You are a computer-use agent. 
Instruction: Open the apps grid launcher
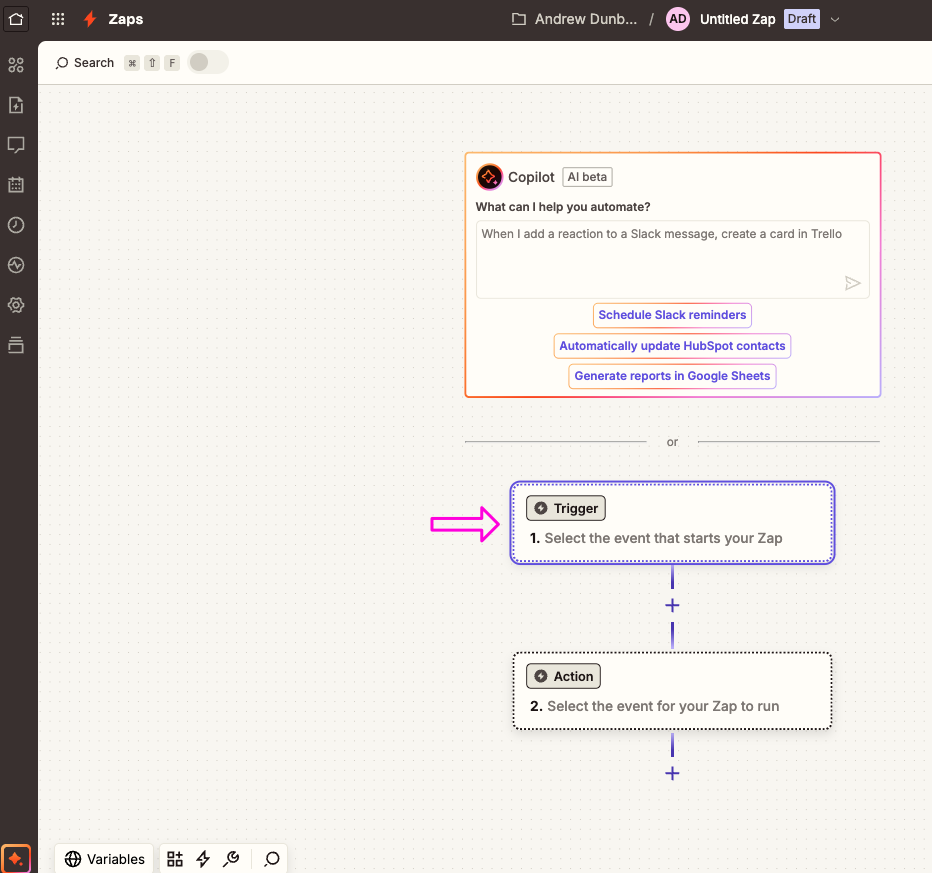58,19
